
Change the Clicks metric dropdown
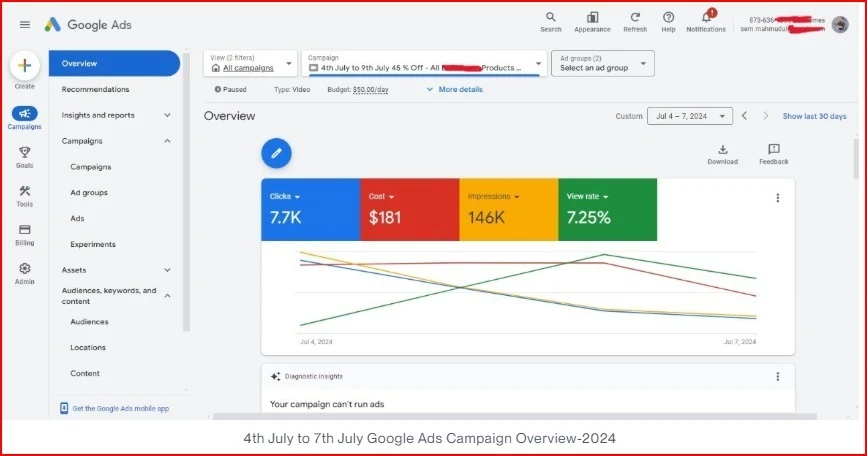tap(285, 196)
